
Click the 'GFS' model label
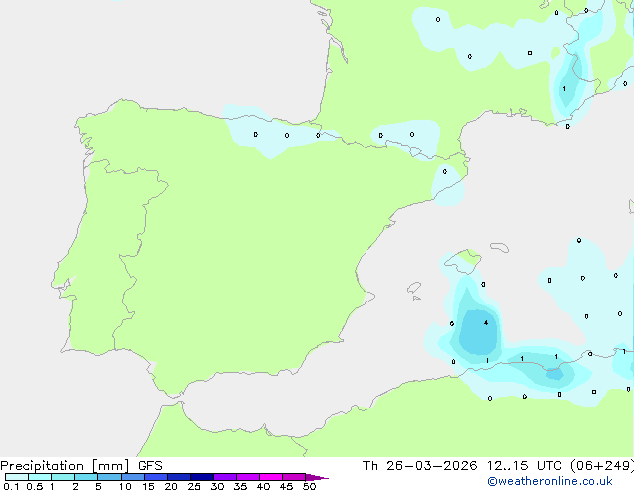[x=150, y=466]
